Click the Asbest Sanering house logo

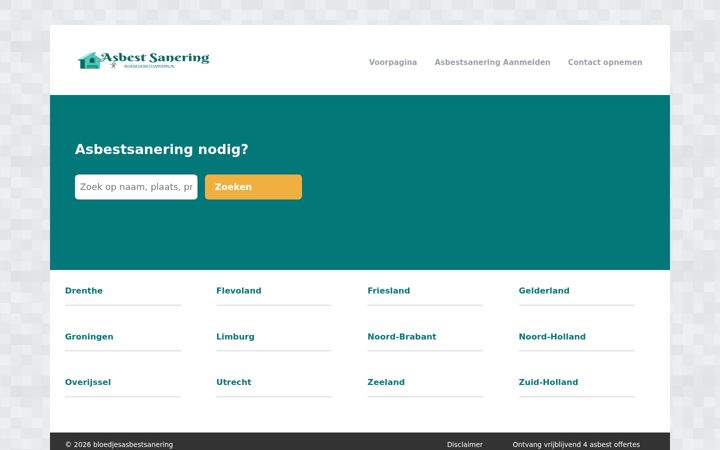(144, 60)
